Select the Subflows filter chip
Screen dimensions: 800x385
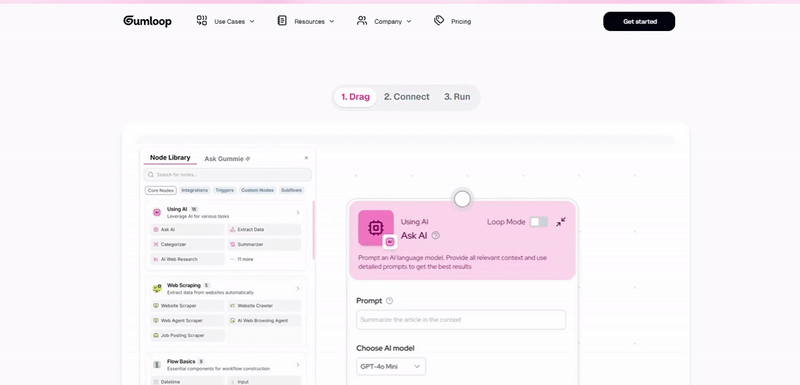[x=291, y=190]
